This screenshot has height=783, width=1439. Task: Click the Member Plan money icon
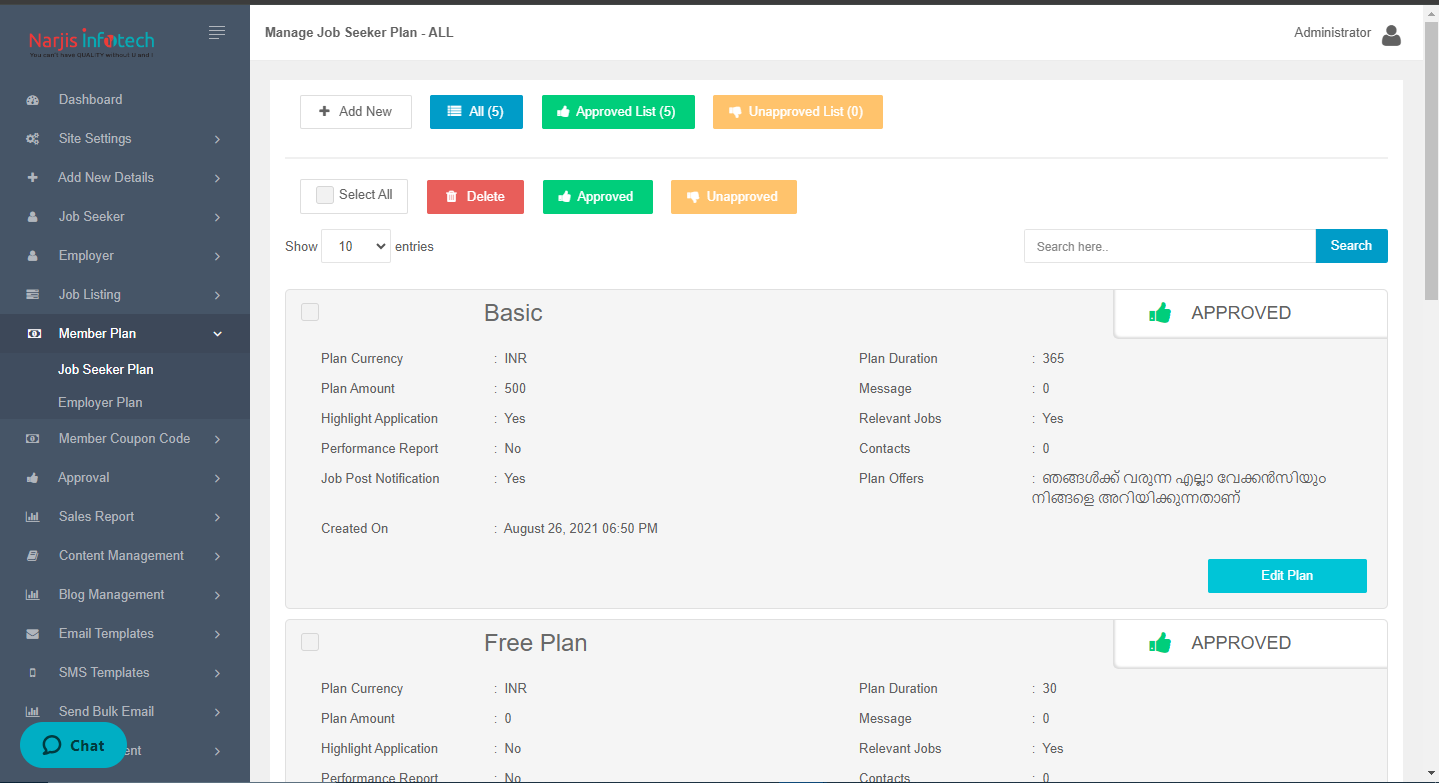click(x=34, y=334)
